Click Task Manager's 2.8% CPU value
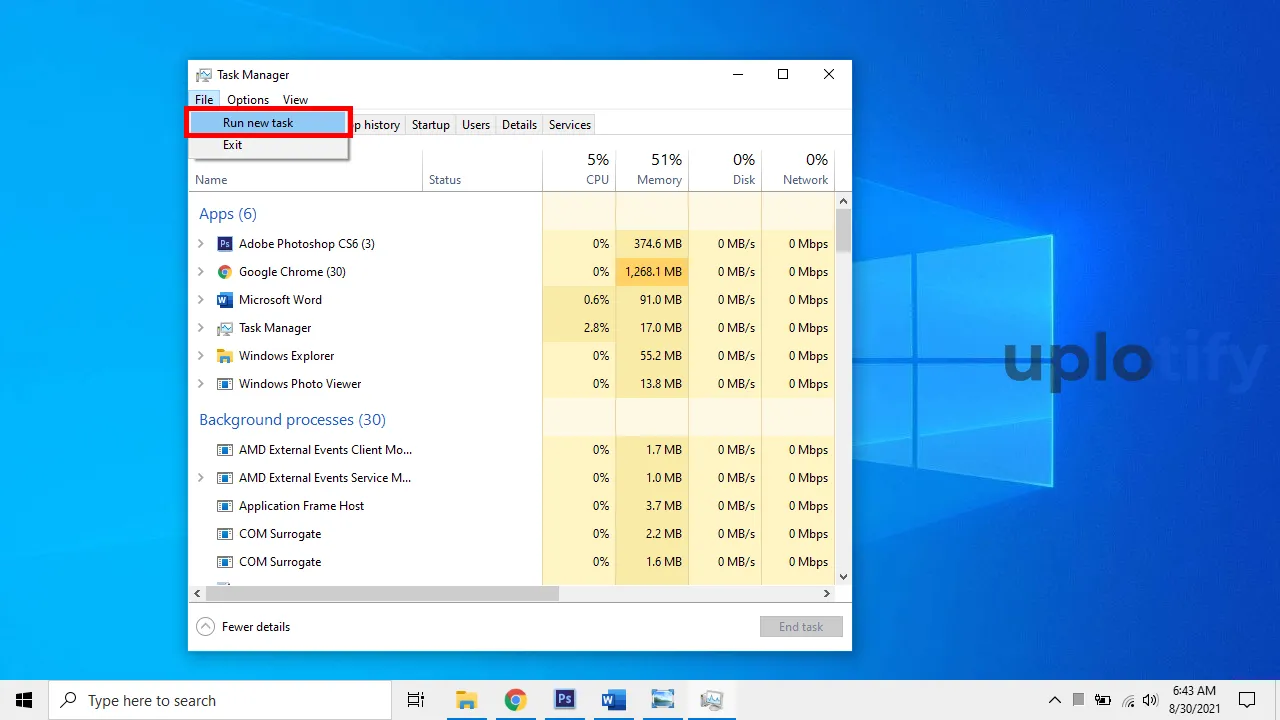This screenshot has width=1280, height=720. pos(596,328)
